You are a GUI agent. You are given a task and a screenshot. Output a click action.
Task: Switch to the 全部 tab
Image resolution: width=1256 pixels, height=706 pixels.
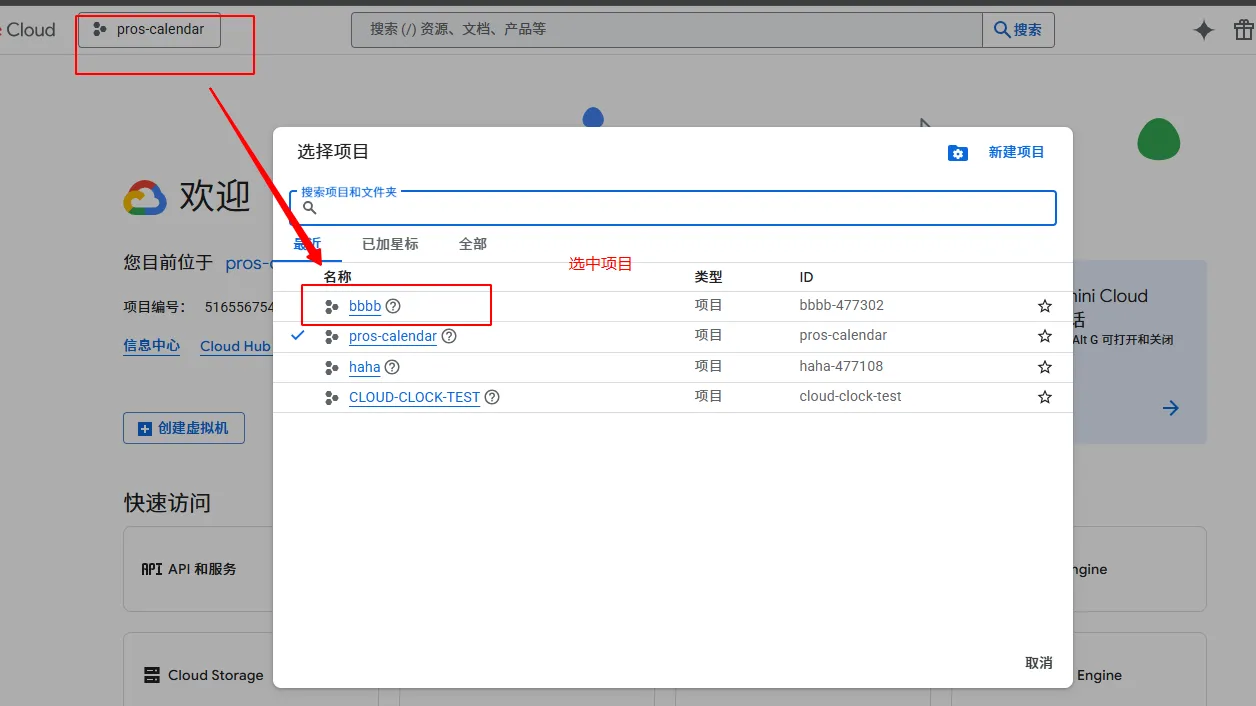coord(473,244)
